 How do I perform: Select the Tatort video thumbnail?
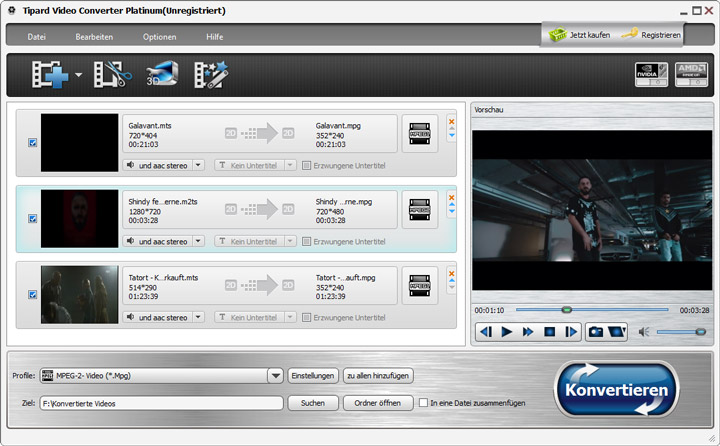coord(79,294)
